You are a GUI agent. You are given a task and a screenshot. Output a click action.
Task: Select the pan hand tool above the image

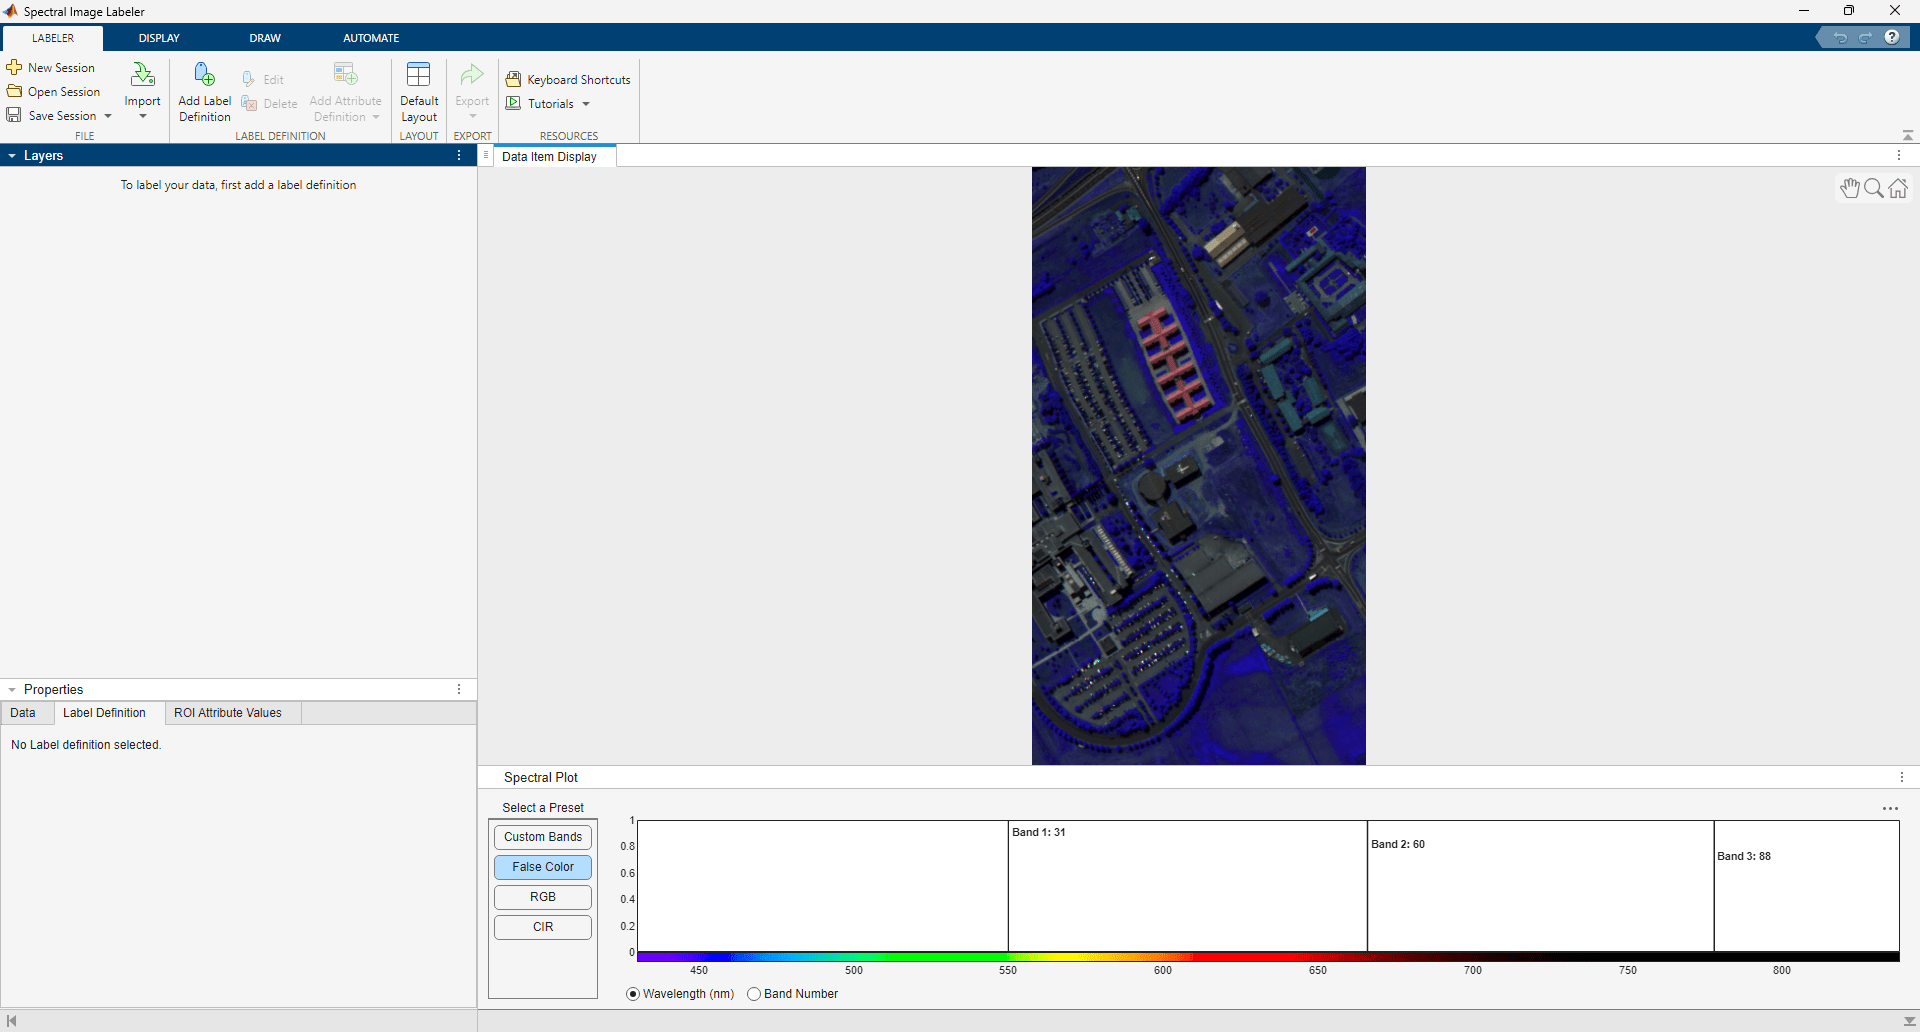(x=1848, y=188)
